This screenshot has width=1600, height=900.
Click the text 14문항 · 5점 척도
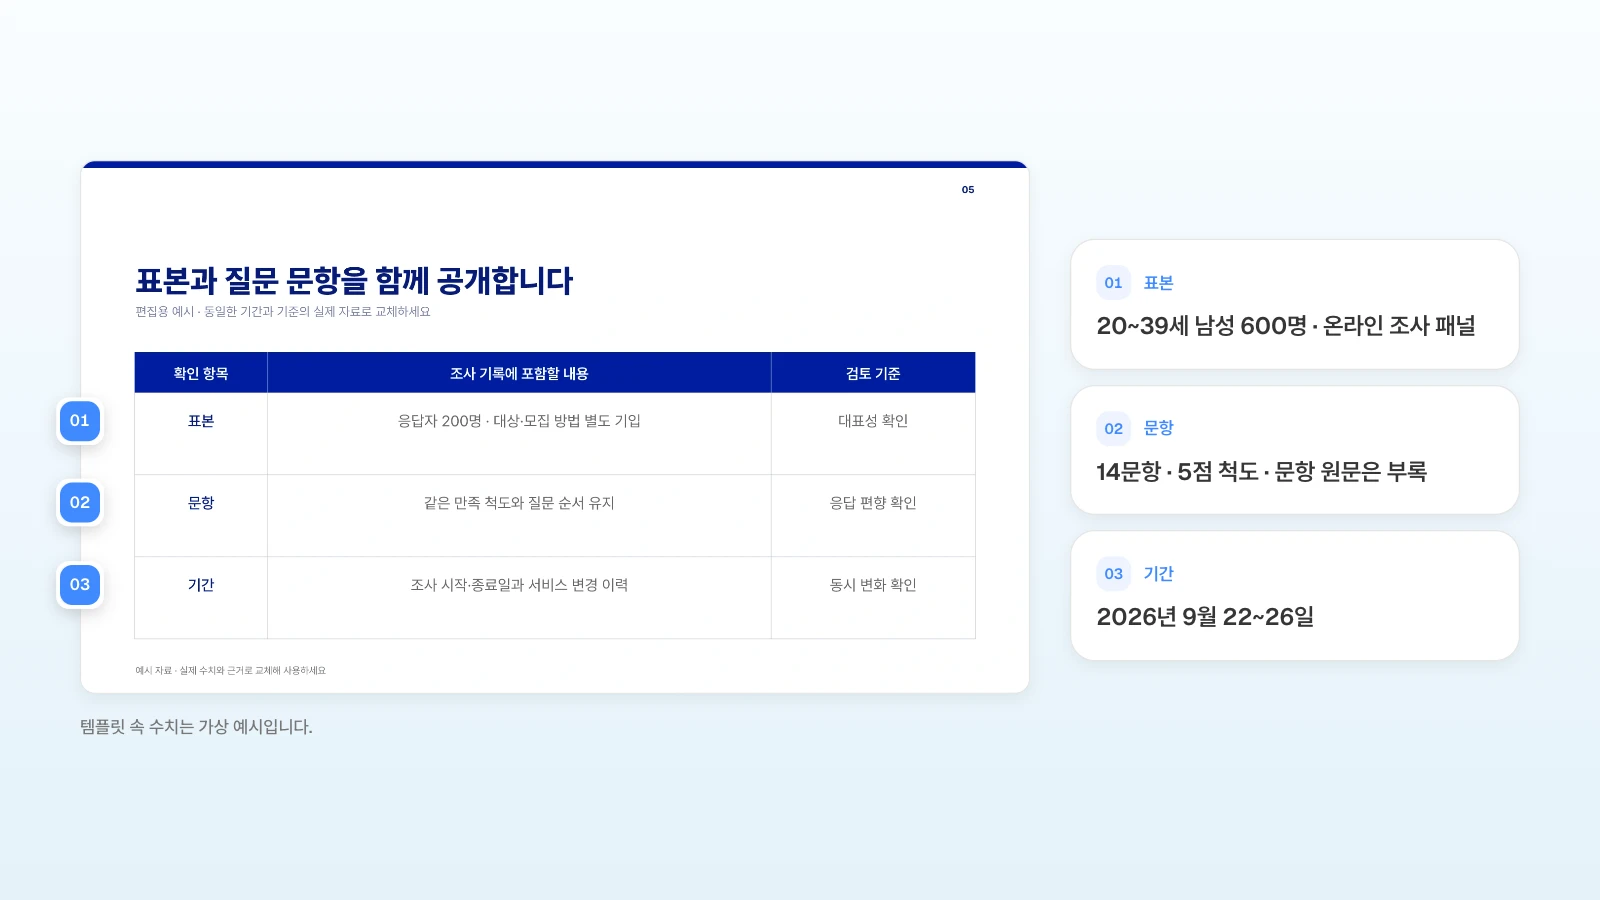point(1177,472)
